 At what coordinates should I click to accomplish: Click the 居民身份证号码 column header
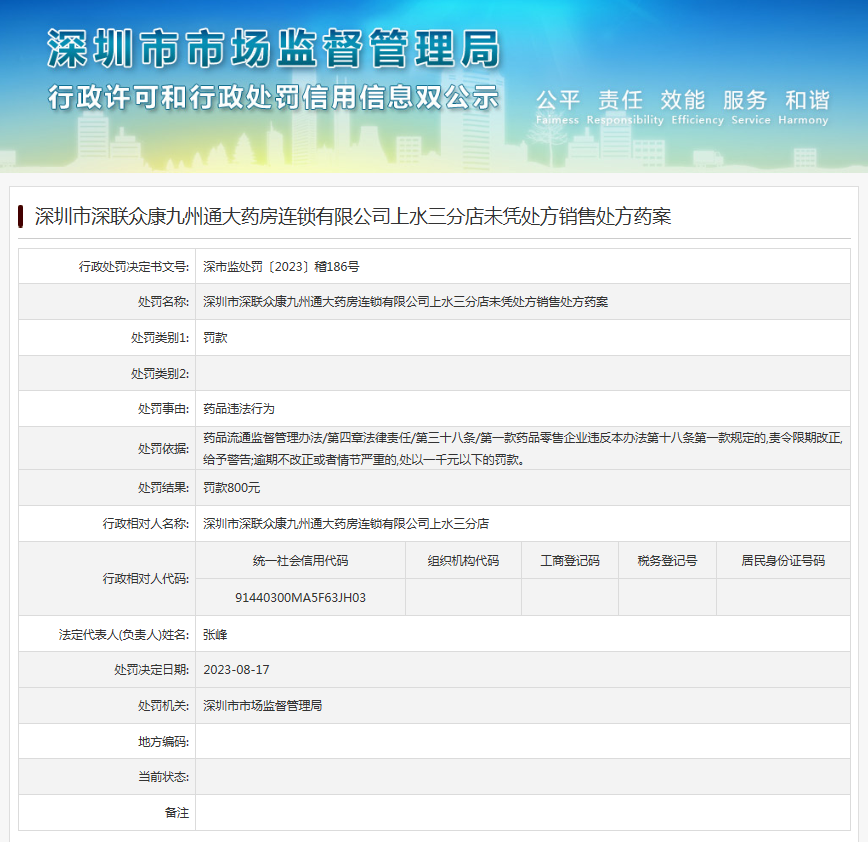[x=783, y=561]
